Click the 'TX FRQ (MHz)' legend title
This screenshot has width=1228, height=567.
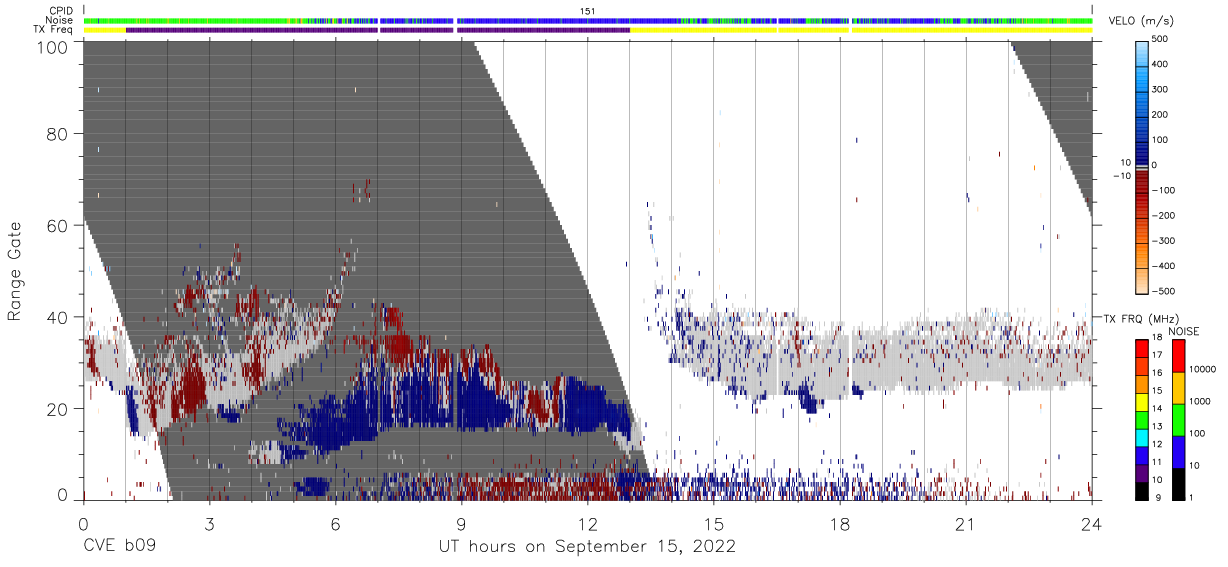click(x=1140, y=319)
